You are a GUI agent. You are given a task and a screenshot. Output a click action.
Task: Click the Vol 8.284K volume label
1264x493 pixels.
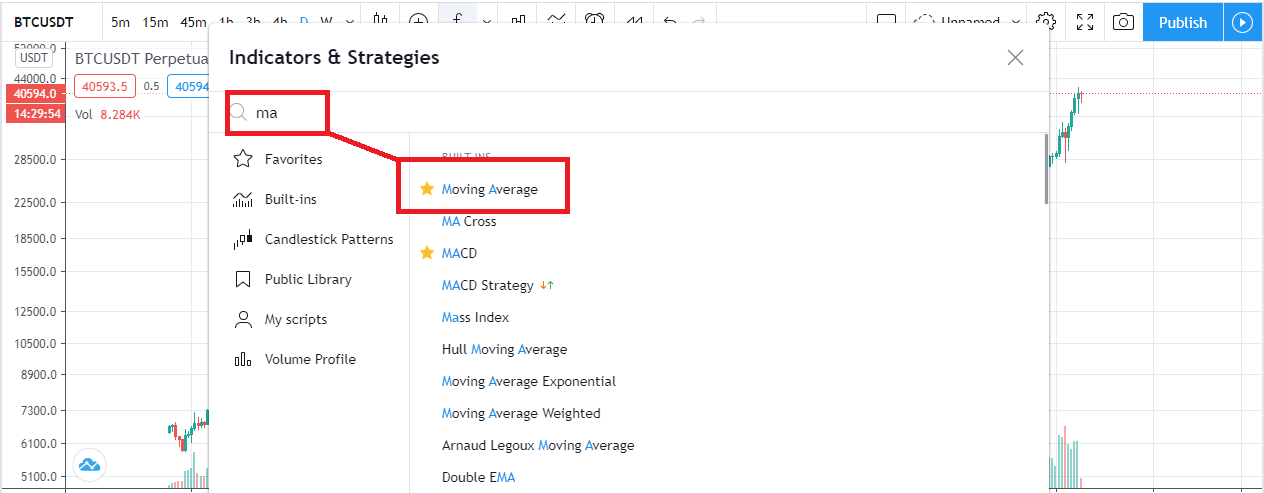click(x=108, y=115)
